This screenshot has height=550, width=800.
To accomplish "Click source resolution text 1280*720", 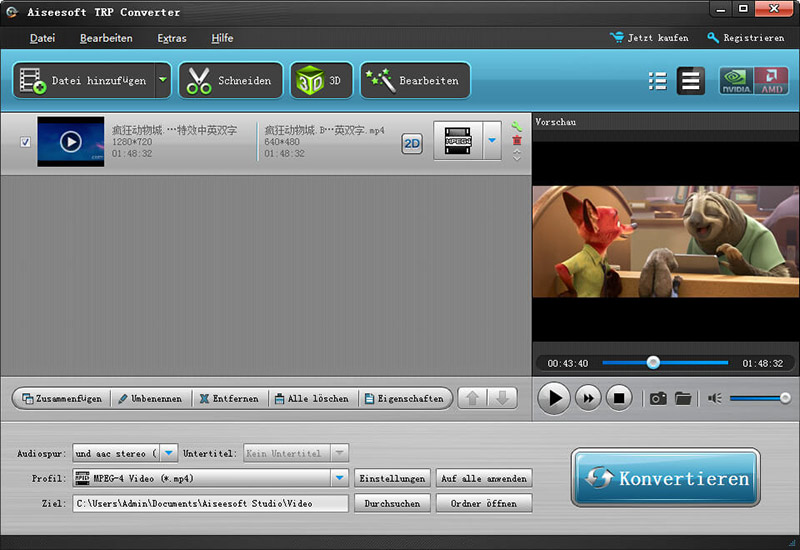I will (x=132, y=142).
